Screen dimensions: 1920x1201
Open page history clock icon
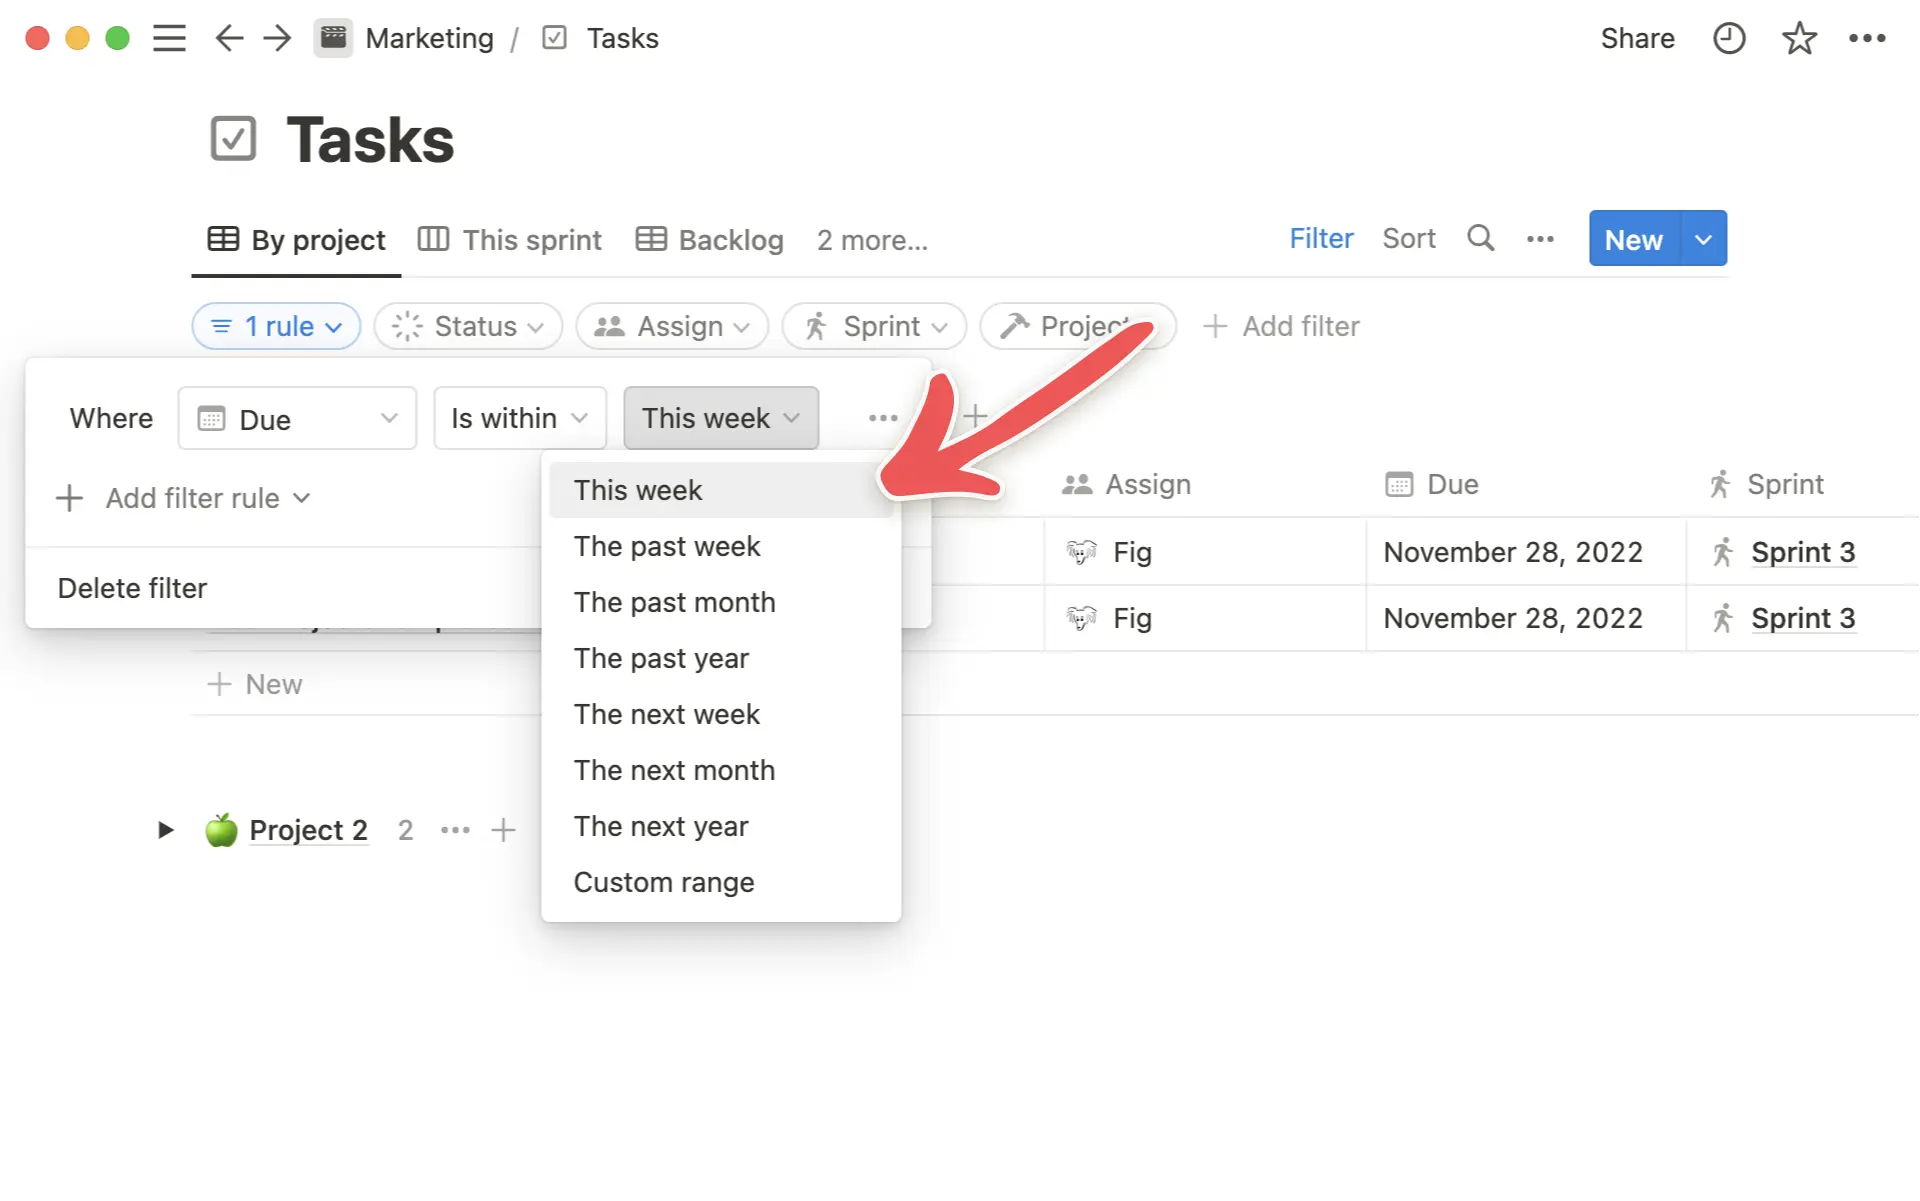tap(1729, 38)
